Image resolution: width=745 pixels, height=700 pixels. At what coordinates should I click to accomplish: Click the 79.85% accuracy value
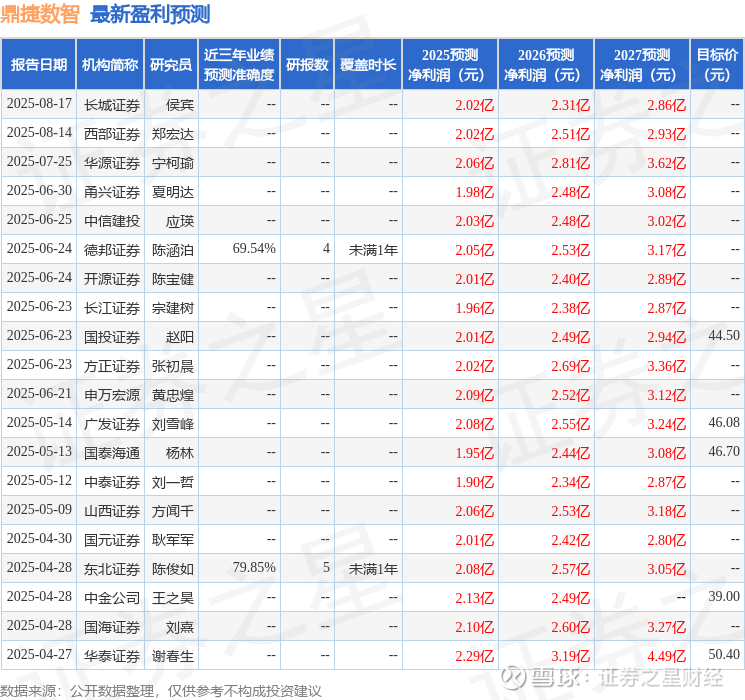(254, 567)
